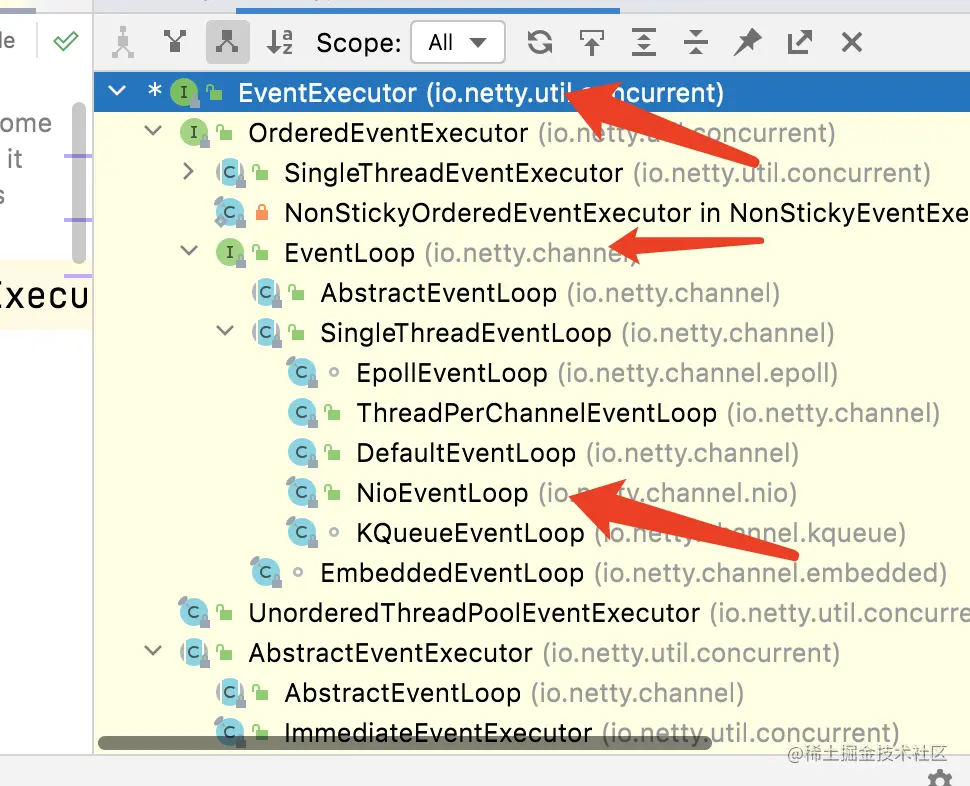Select UnorderedThreadPoolEventExecutor row
The image size is (970, 786).
coord(532,613)
